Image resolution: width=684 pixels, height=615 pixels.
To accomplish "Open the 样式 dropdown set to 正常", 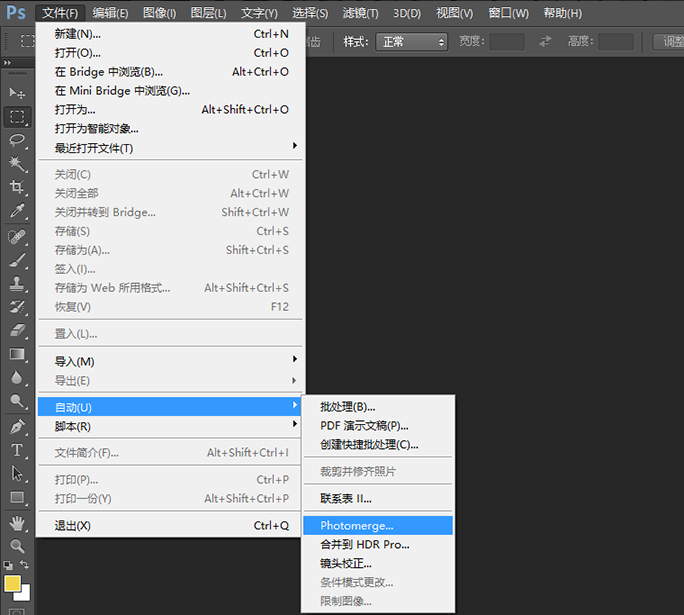I will [x=411, y=42].
